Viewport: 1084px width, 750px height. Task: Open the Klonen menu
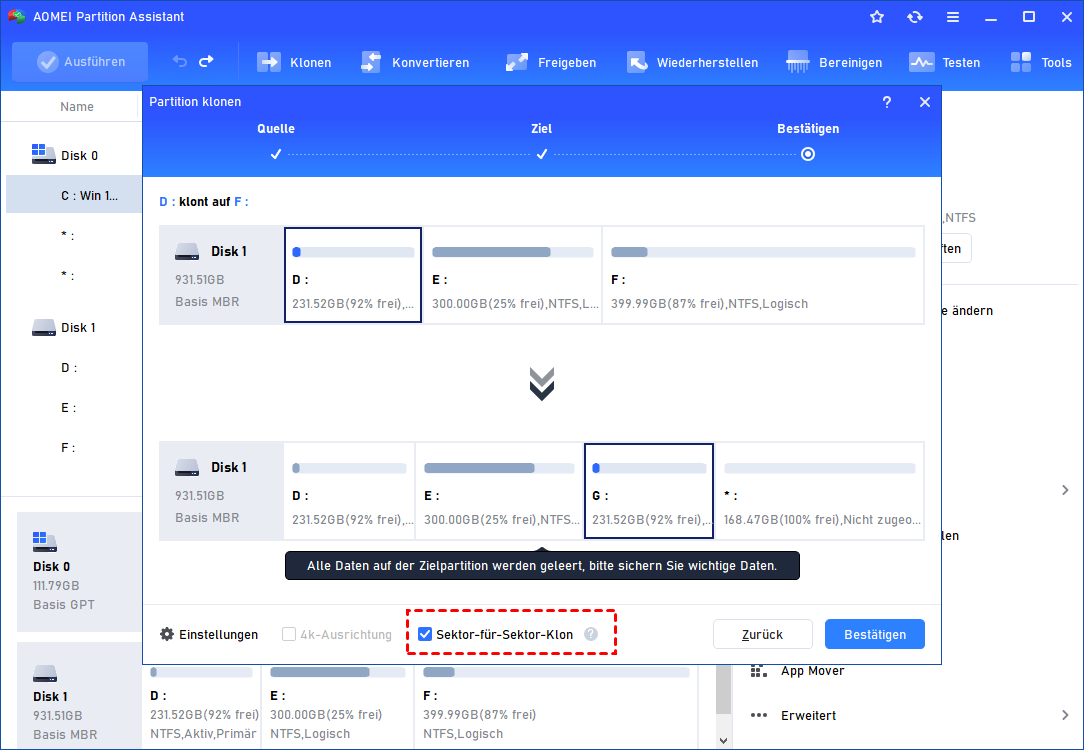coord(294,62)
